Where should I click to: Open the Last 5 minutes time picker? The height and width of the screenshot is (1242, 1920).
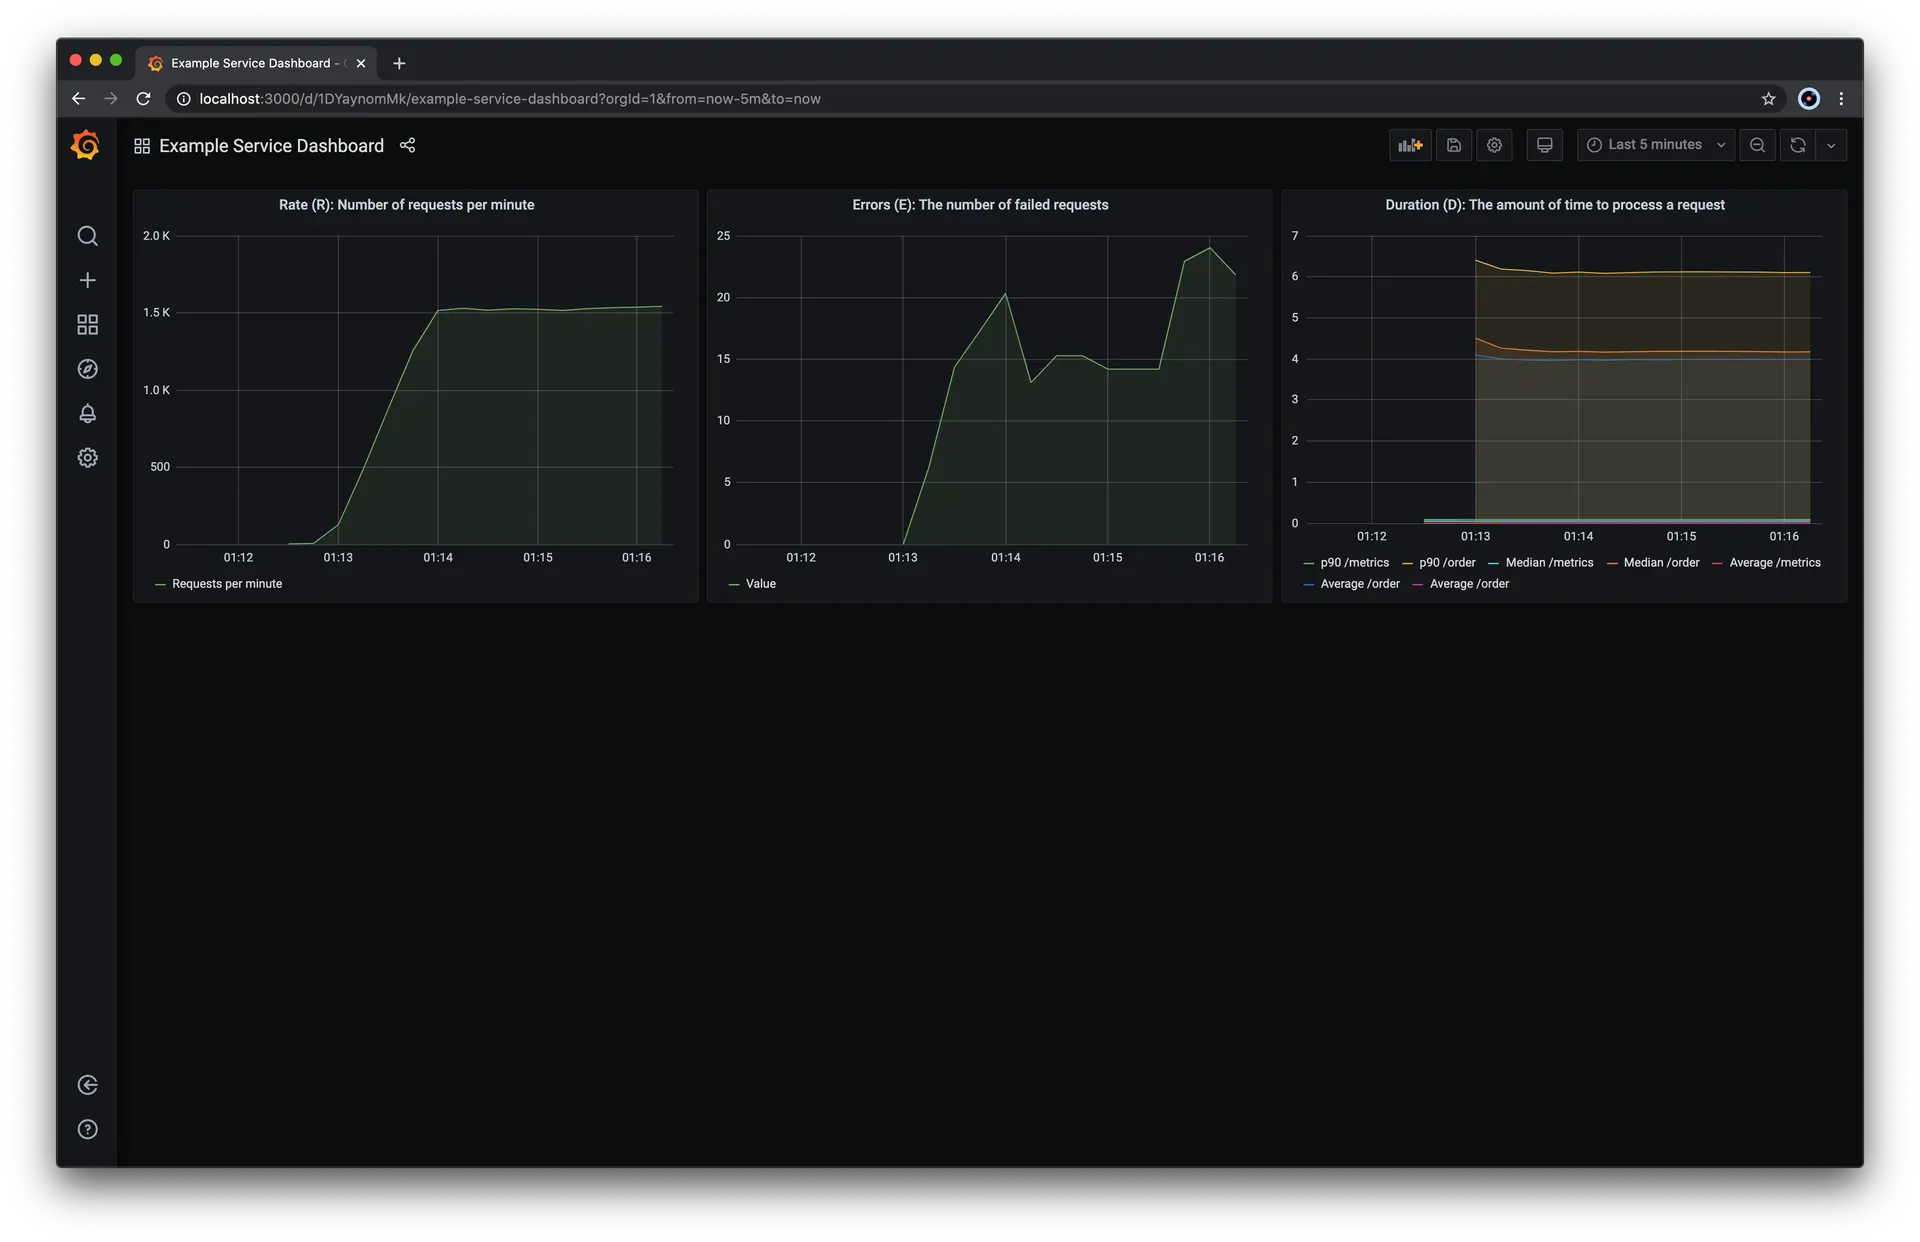1655,146
